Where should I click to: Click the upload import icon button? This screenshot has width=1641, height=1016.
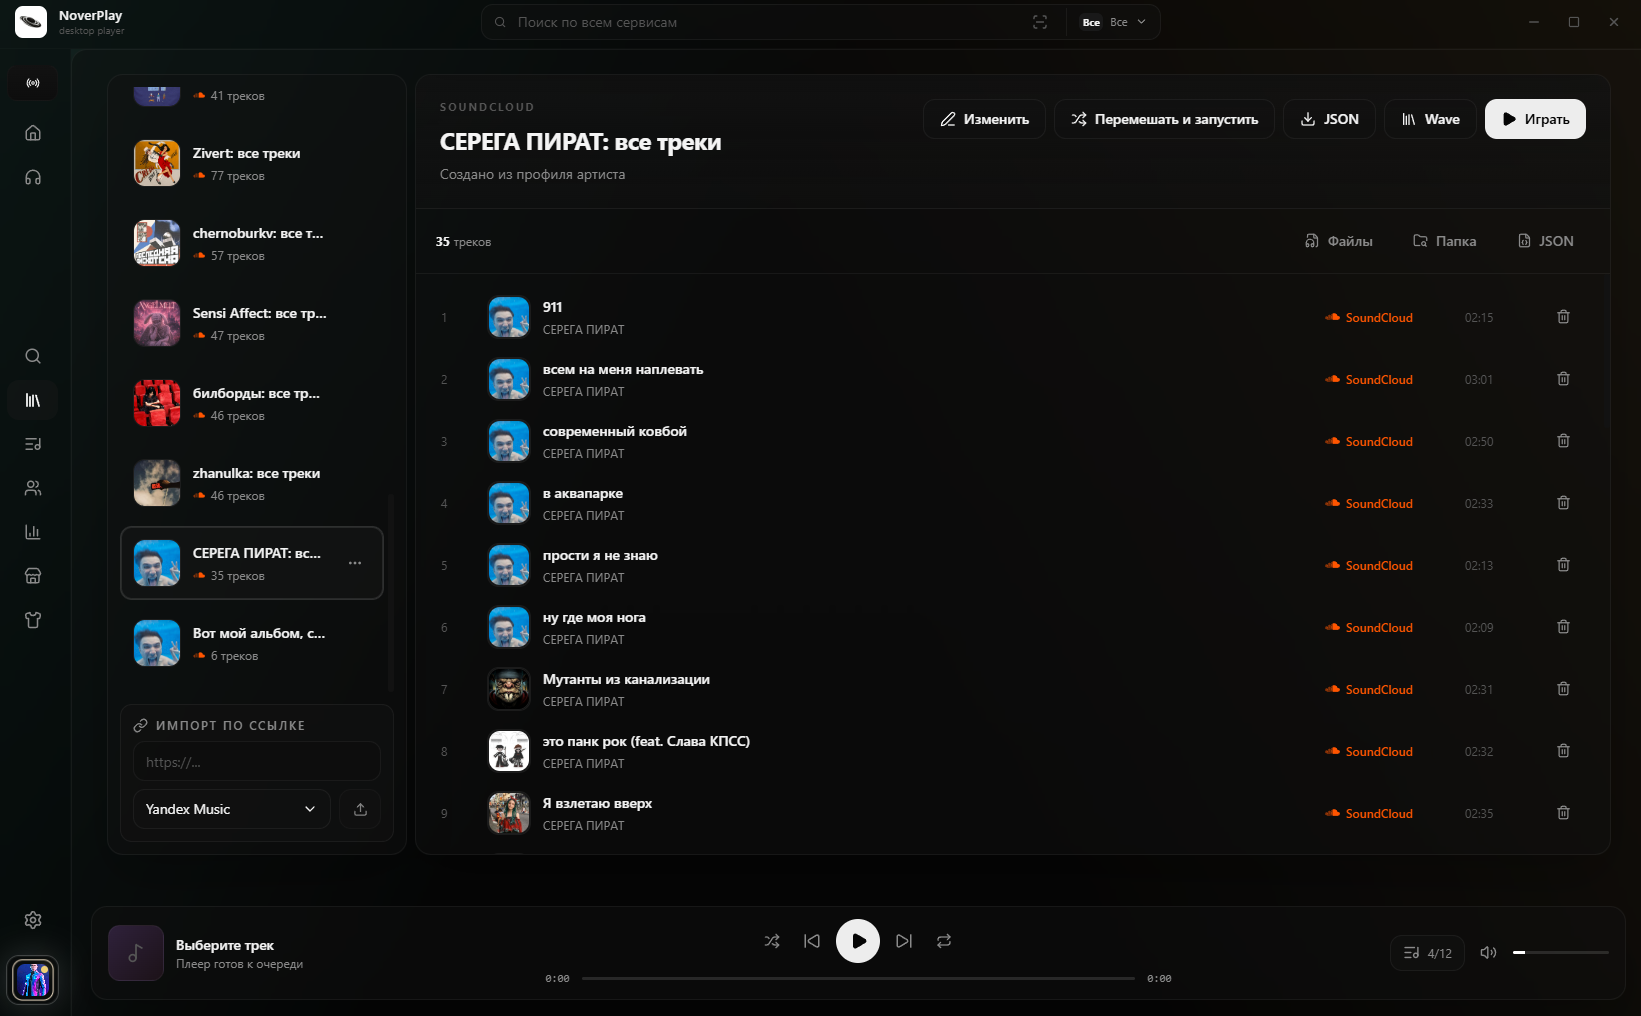(x=360, y=809)
